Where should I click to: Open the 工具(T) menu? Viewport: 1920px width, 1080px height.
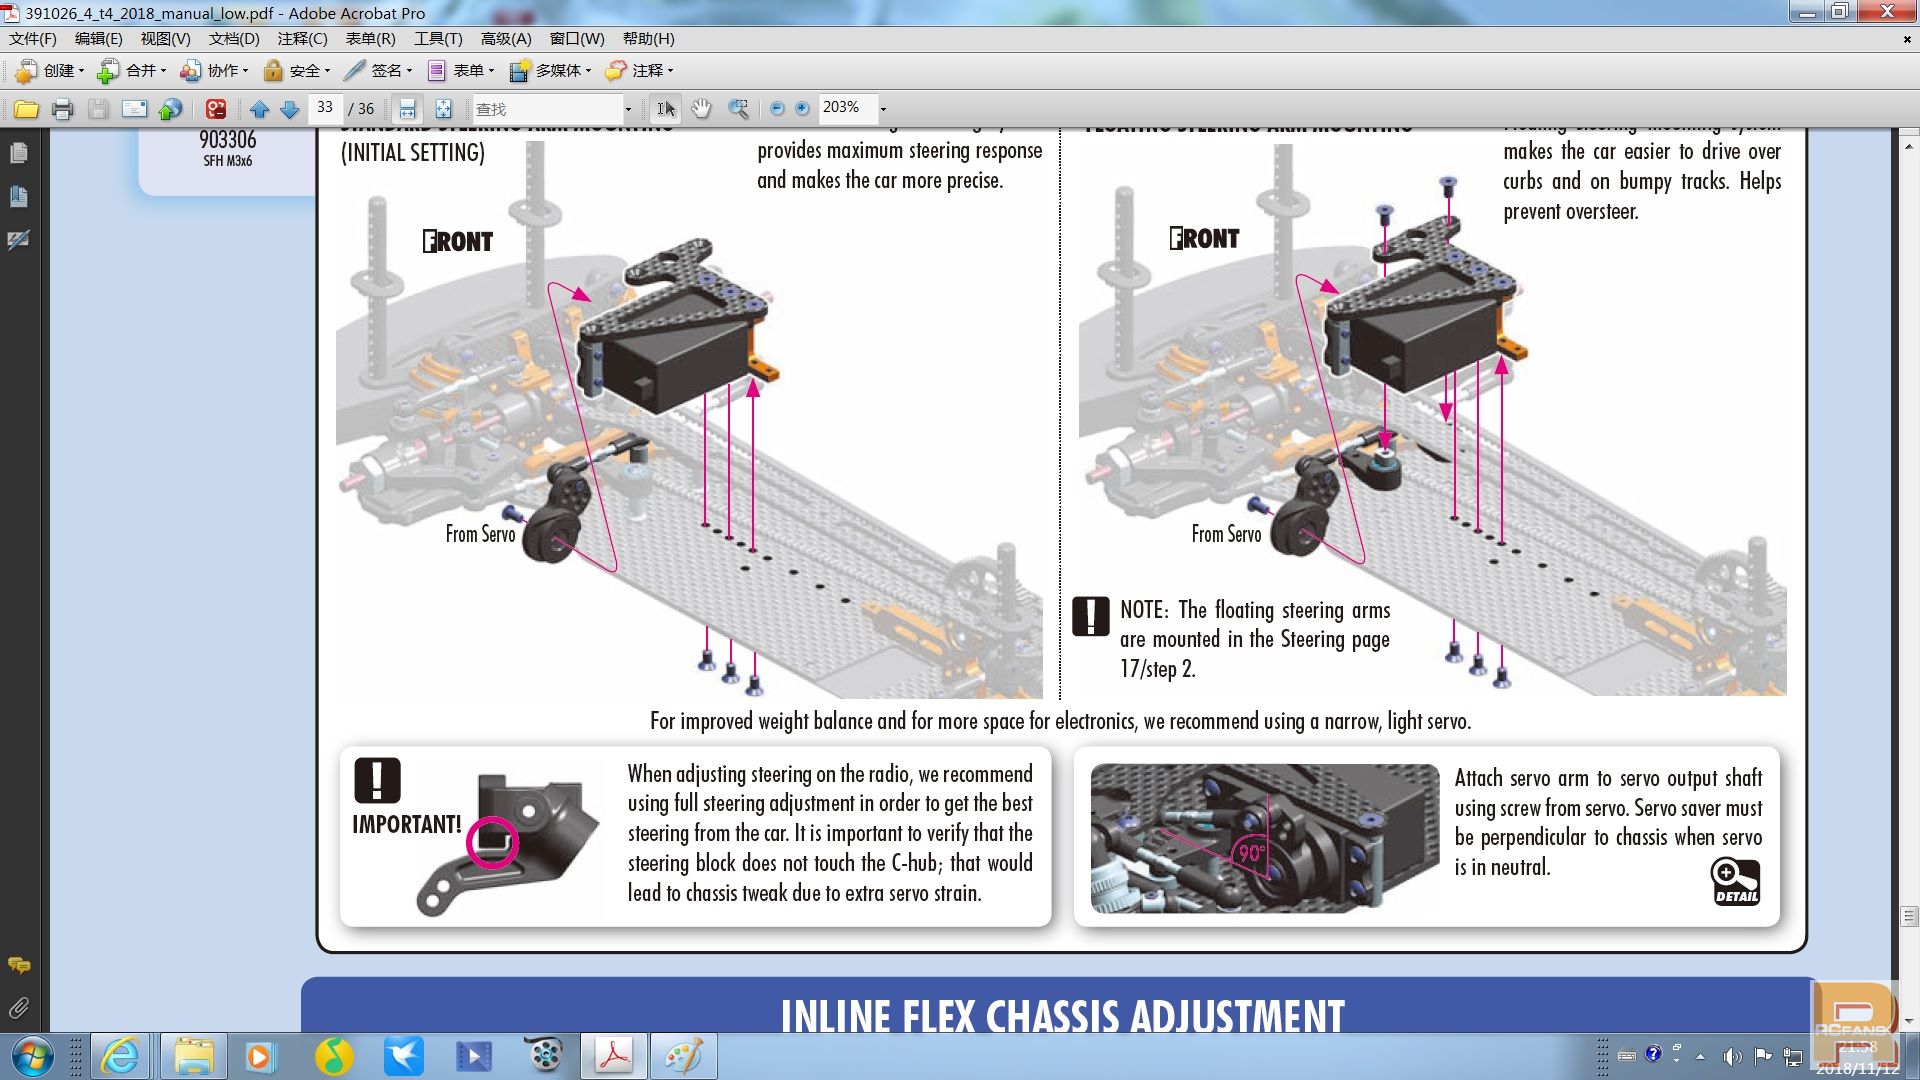tap(439, 39)
